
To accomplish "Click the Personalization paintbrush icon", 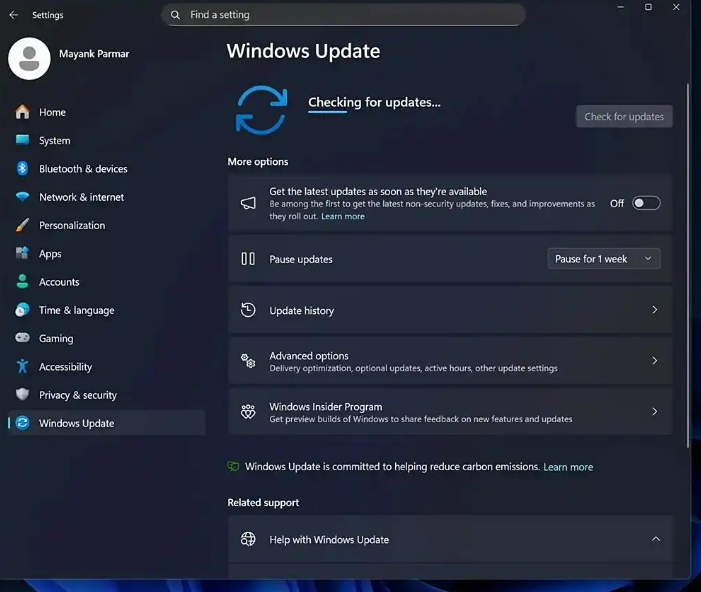I will click(x=22, y=225).
